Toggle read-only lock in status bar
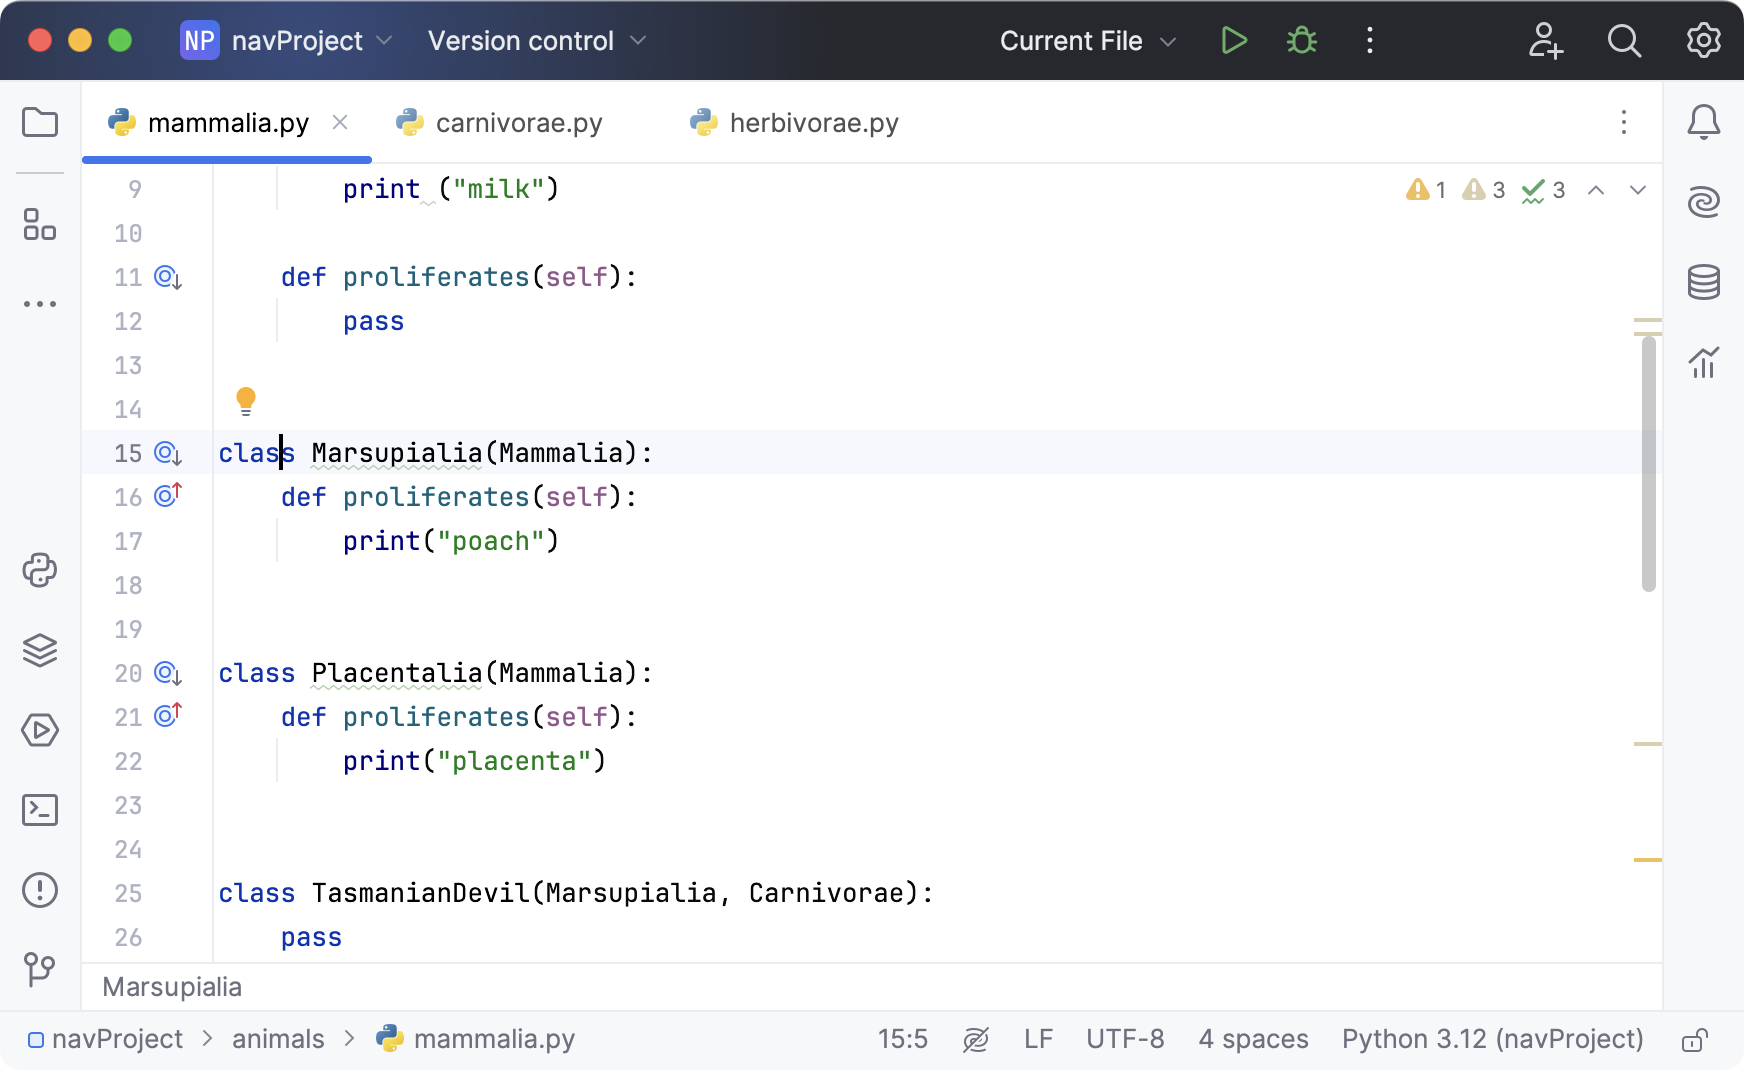Image resolution: width=1744 pixels, height=1070 pixels. (x=1693, y=1040)
